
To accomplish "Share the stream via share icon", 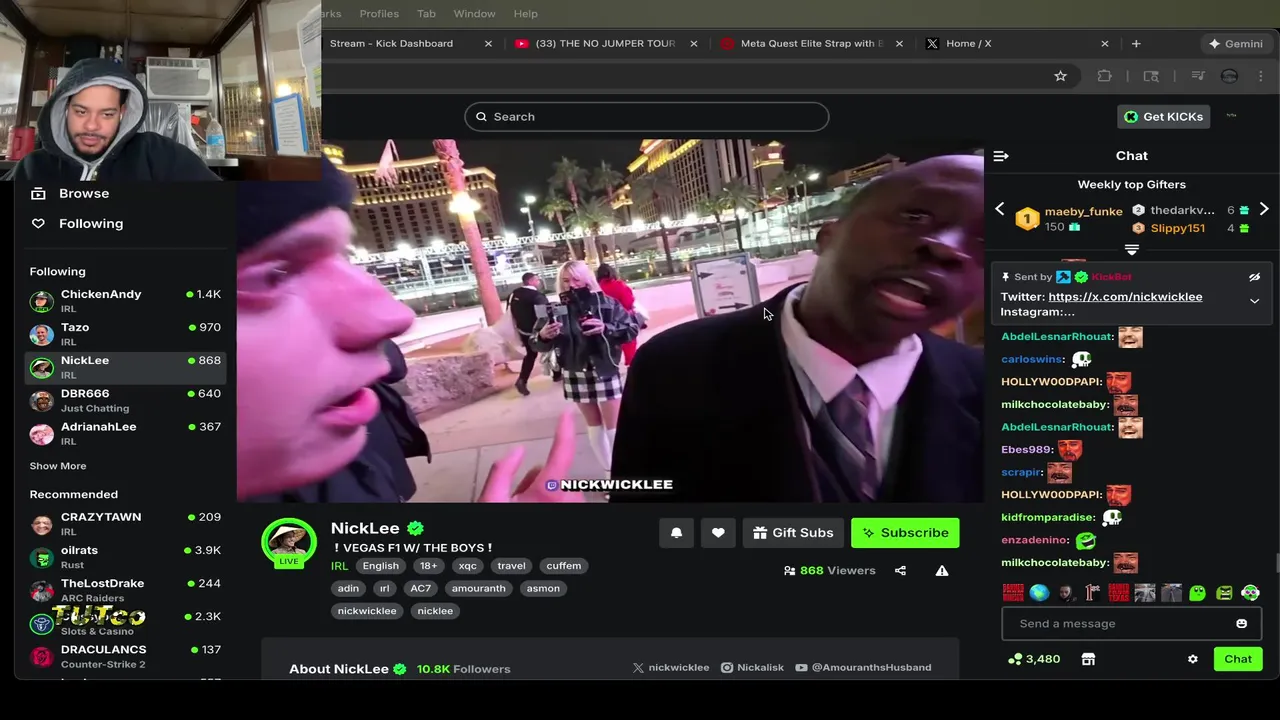I will pos(900,571).
